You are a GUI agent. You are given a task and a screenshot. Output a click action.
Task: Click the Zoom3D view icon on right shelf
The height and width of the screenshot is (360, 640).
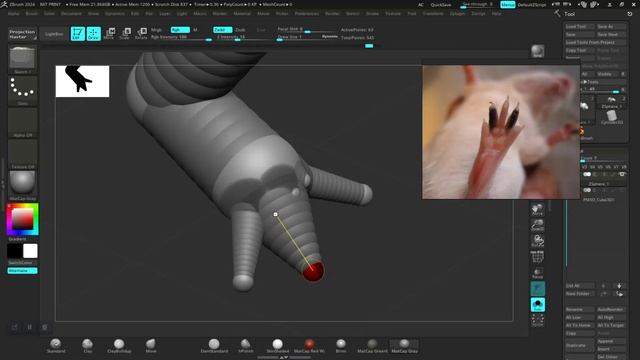pos(538,225)
